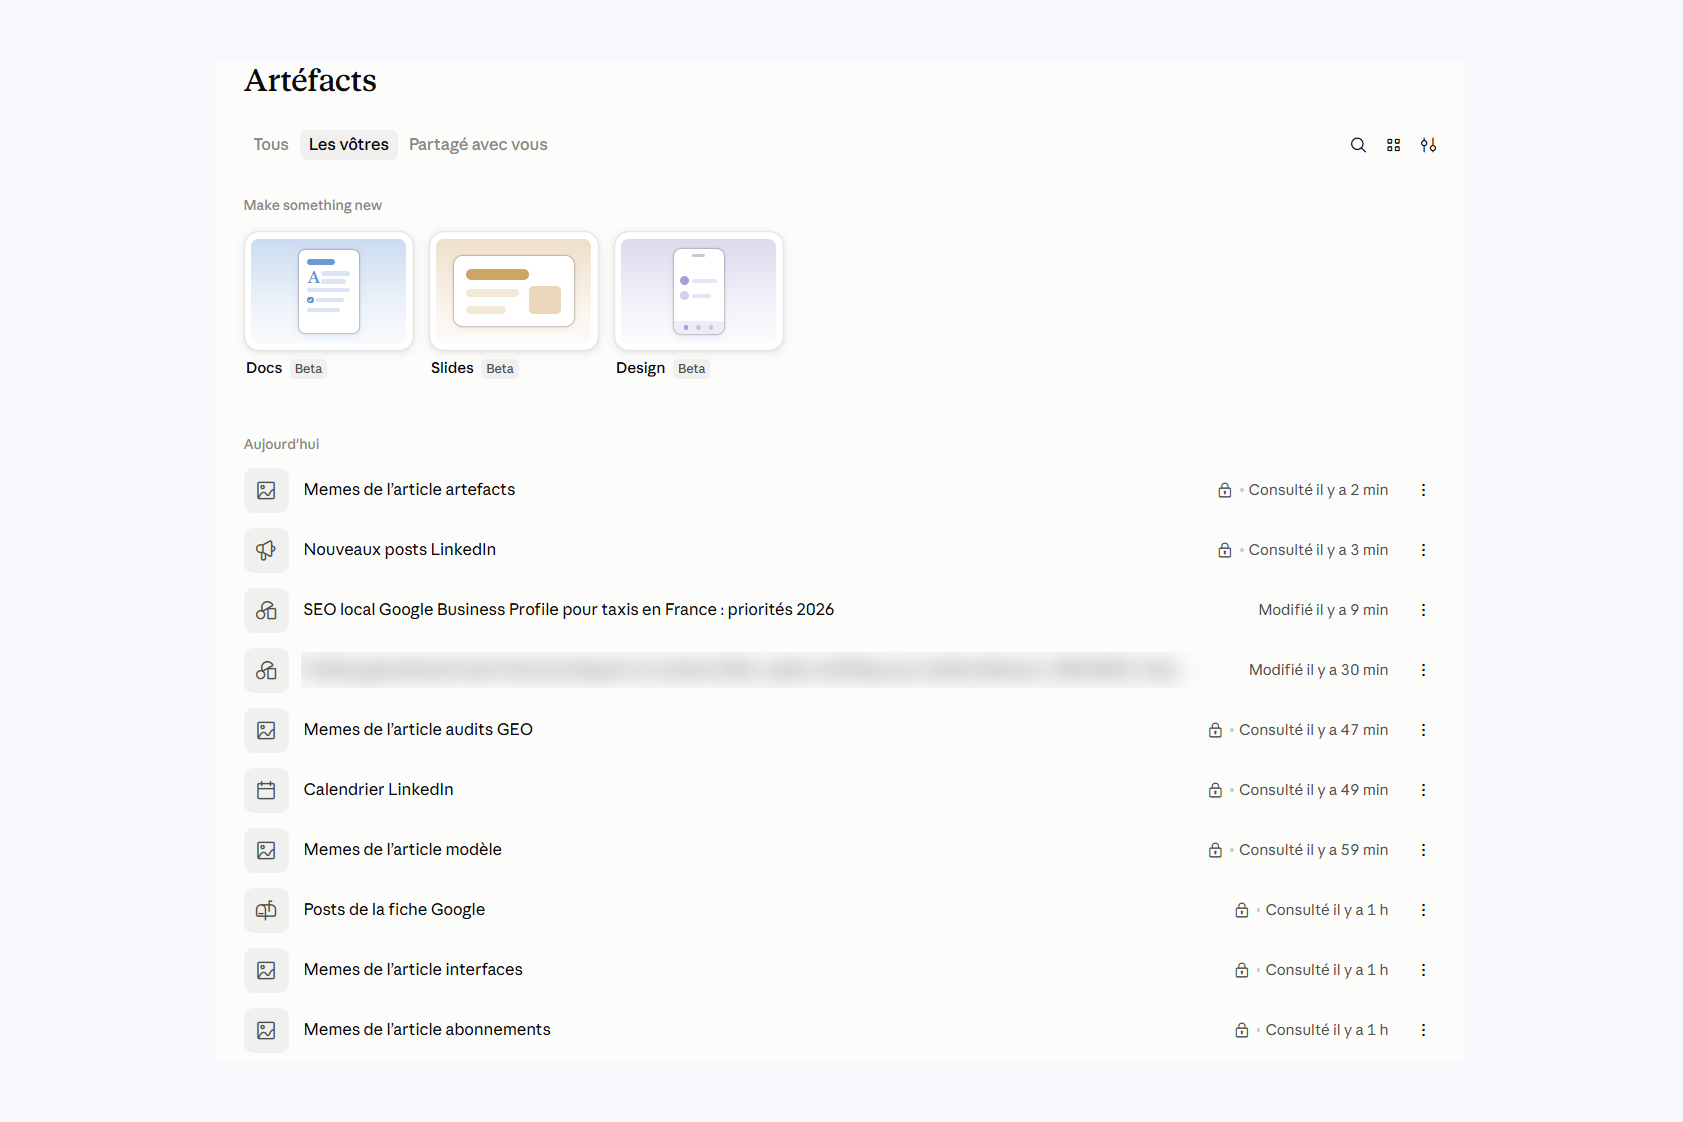
Task: Create a new Design artifact
Action: coord(699,291)
